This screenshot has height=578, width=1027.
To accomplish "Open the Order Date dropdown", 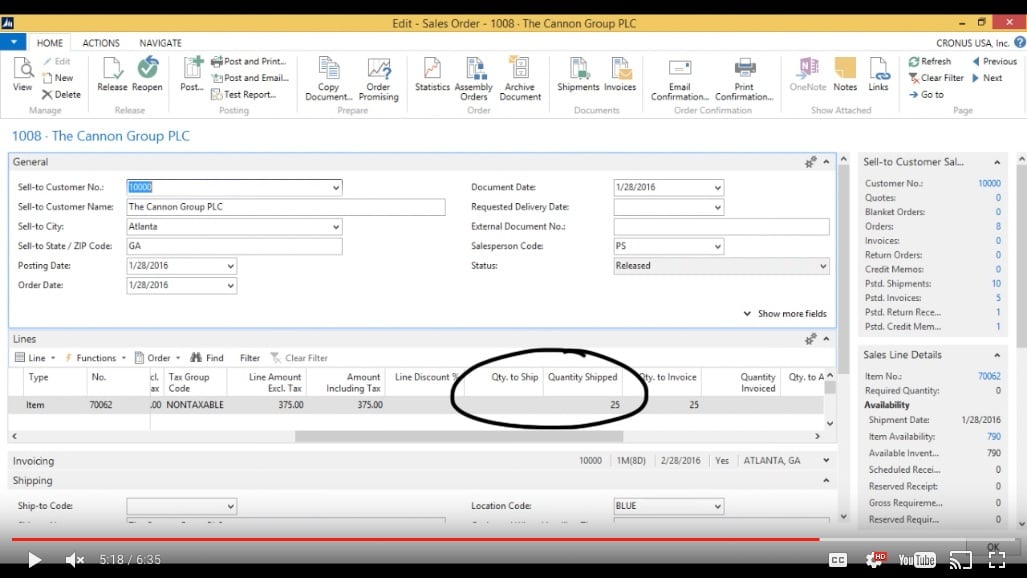I will pyautogui.click(x=231, y=286).
